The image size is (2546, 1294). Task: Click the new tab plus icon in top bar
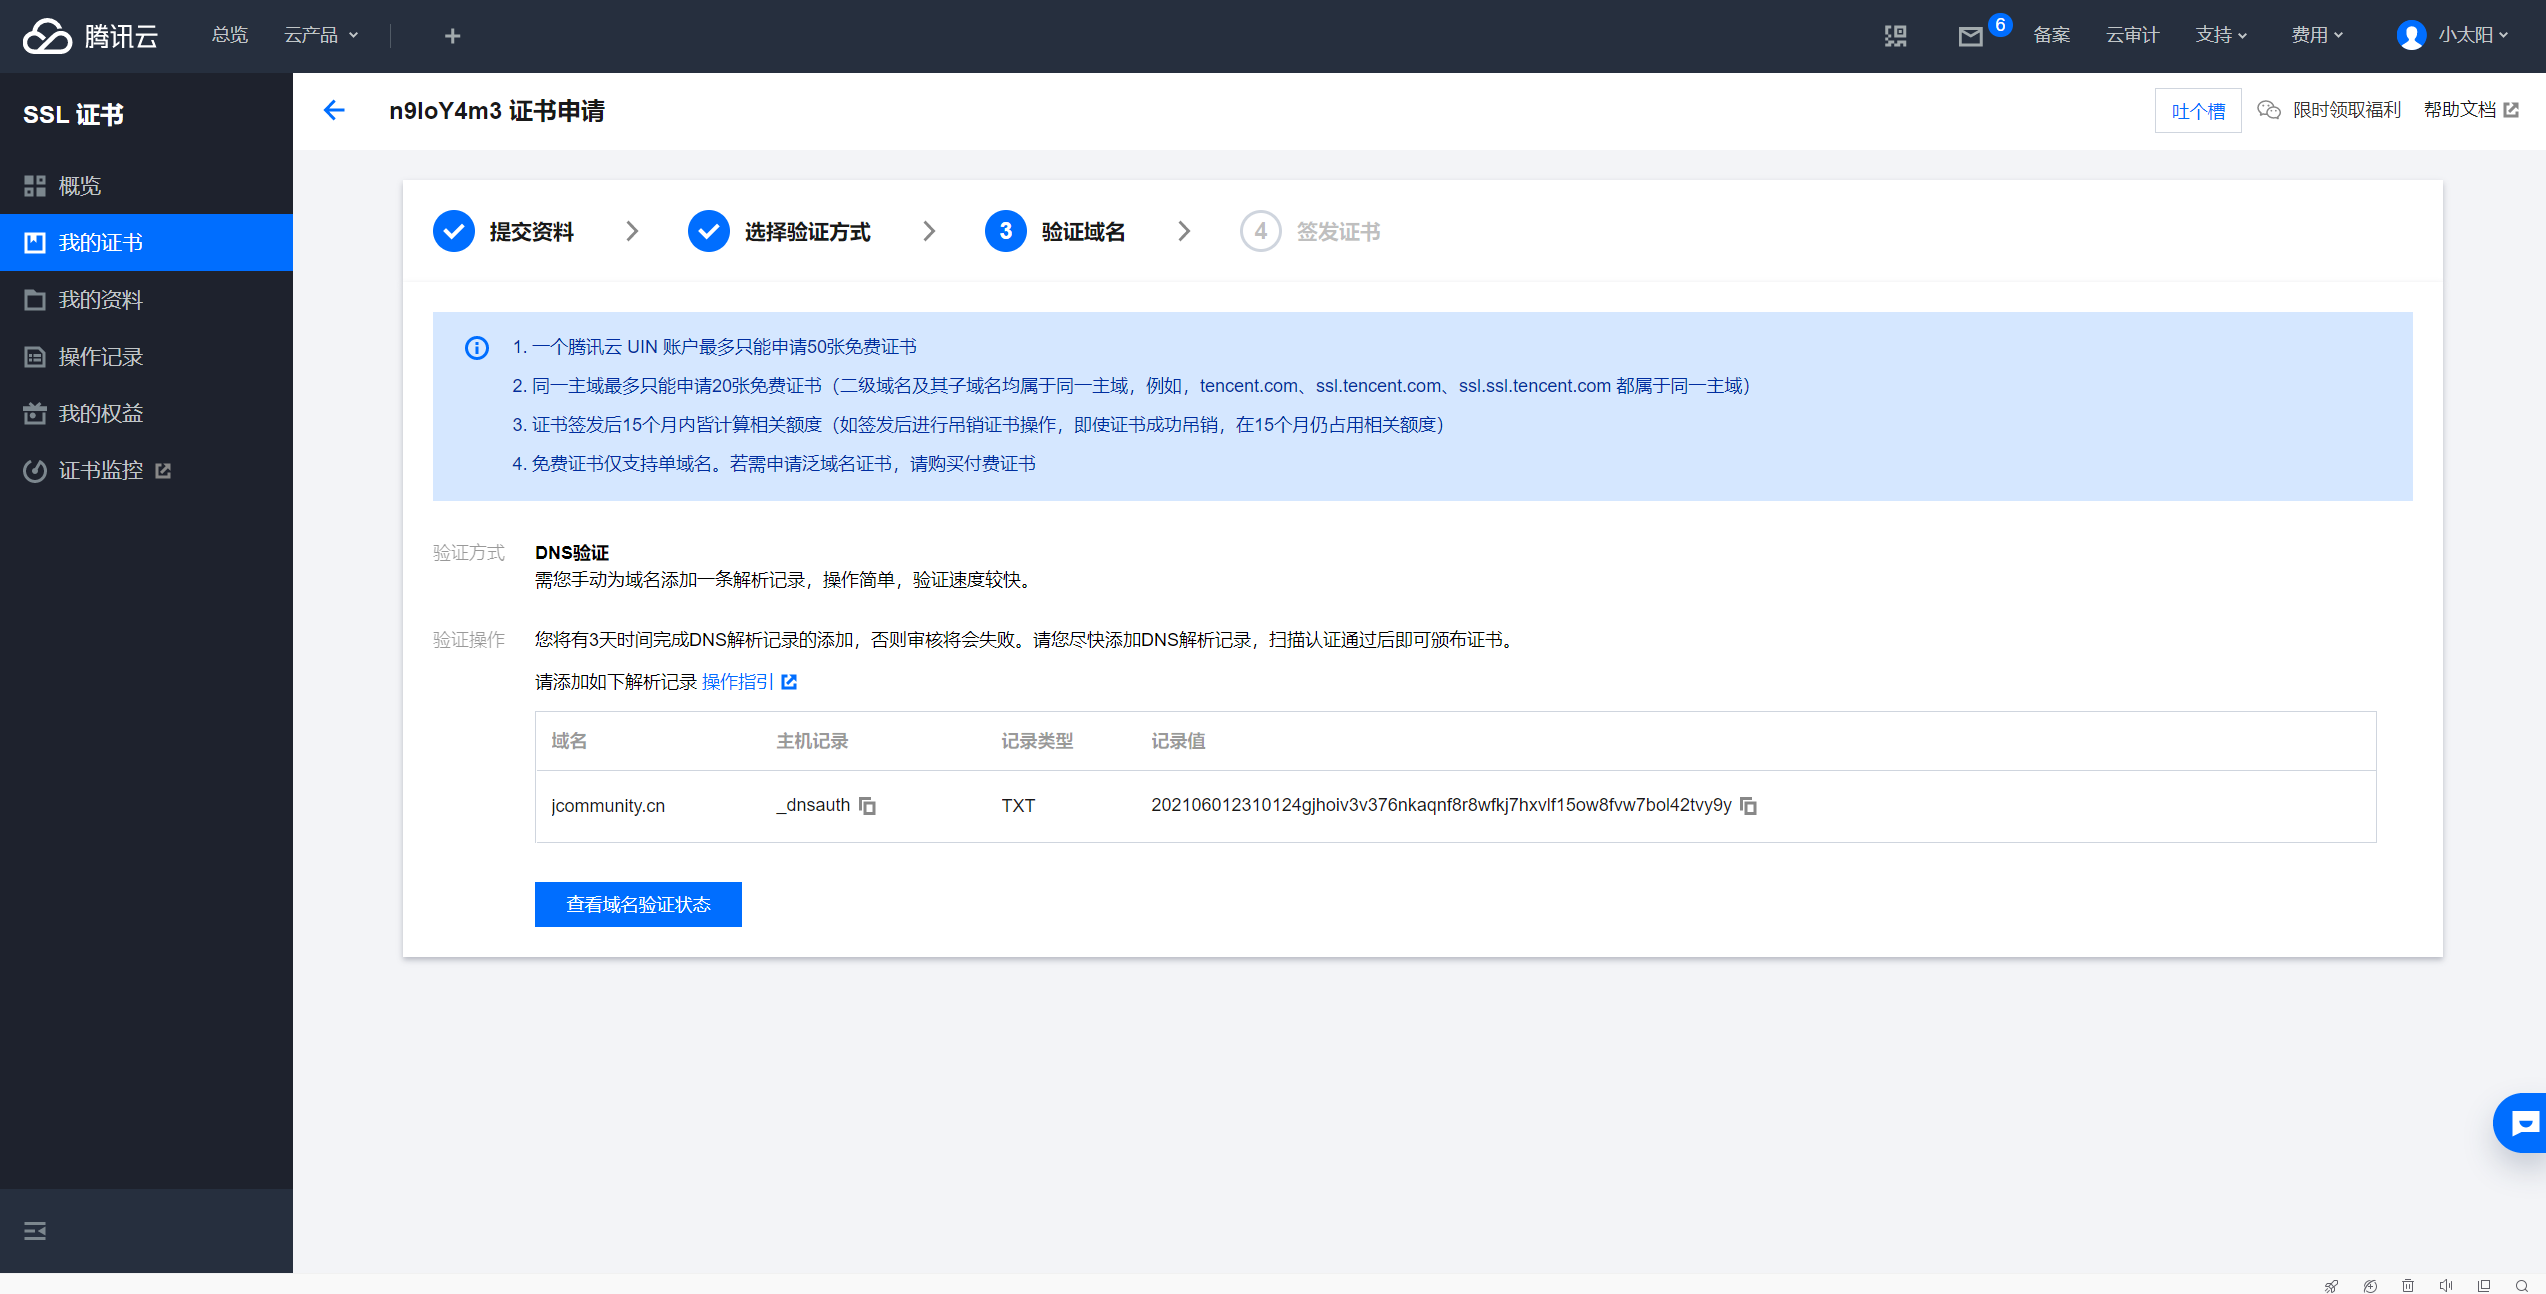tap(452, 35)
